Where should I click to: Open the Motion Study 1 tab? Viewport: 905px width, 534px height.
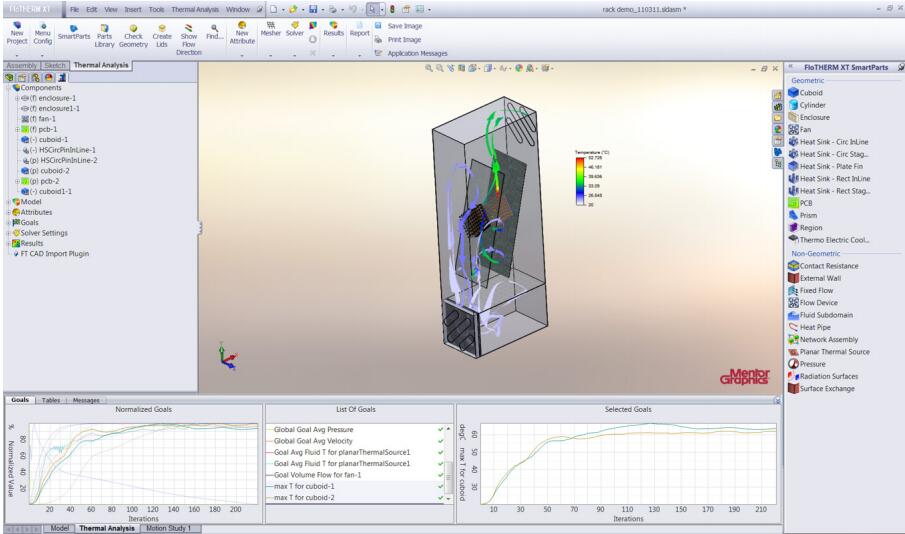[x=169, y=528]
